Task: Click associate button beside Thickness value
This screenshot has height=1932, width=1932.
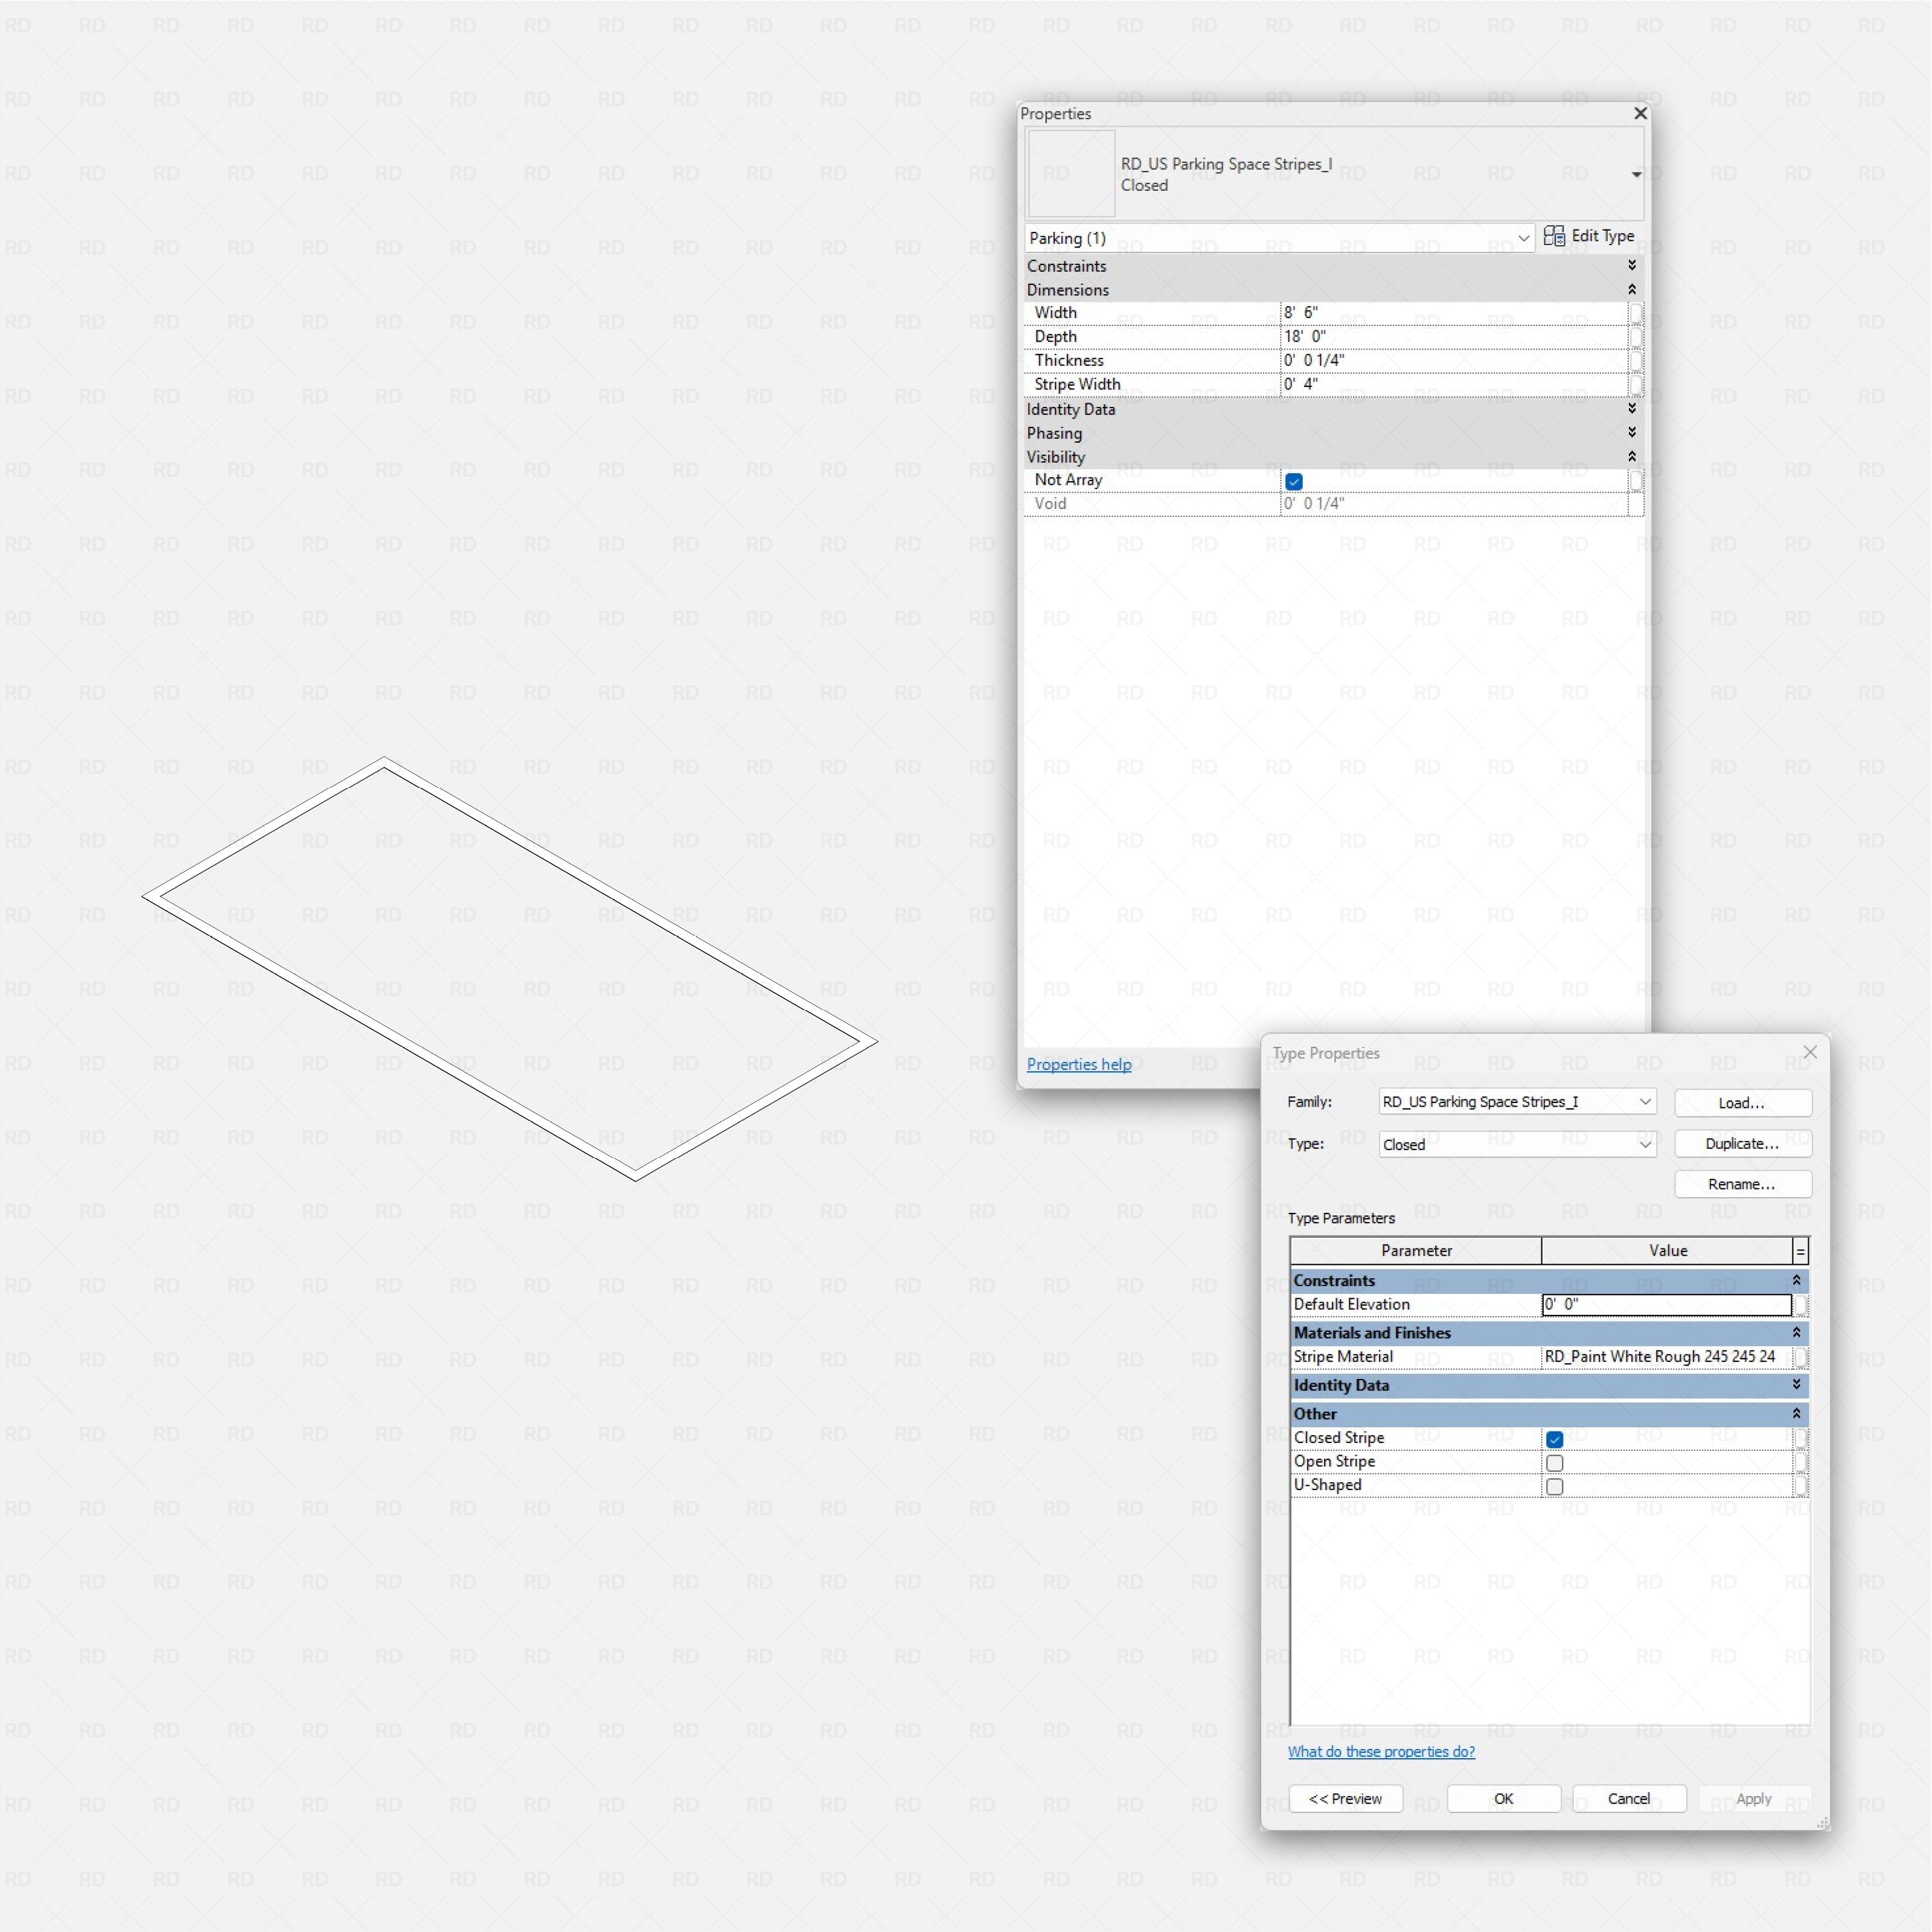Action: tap(1636, 361)
